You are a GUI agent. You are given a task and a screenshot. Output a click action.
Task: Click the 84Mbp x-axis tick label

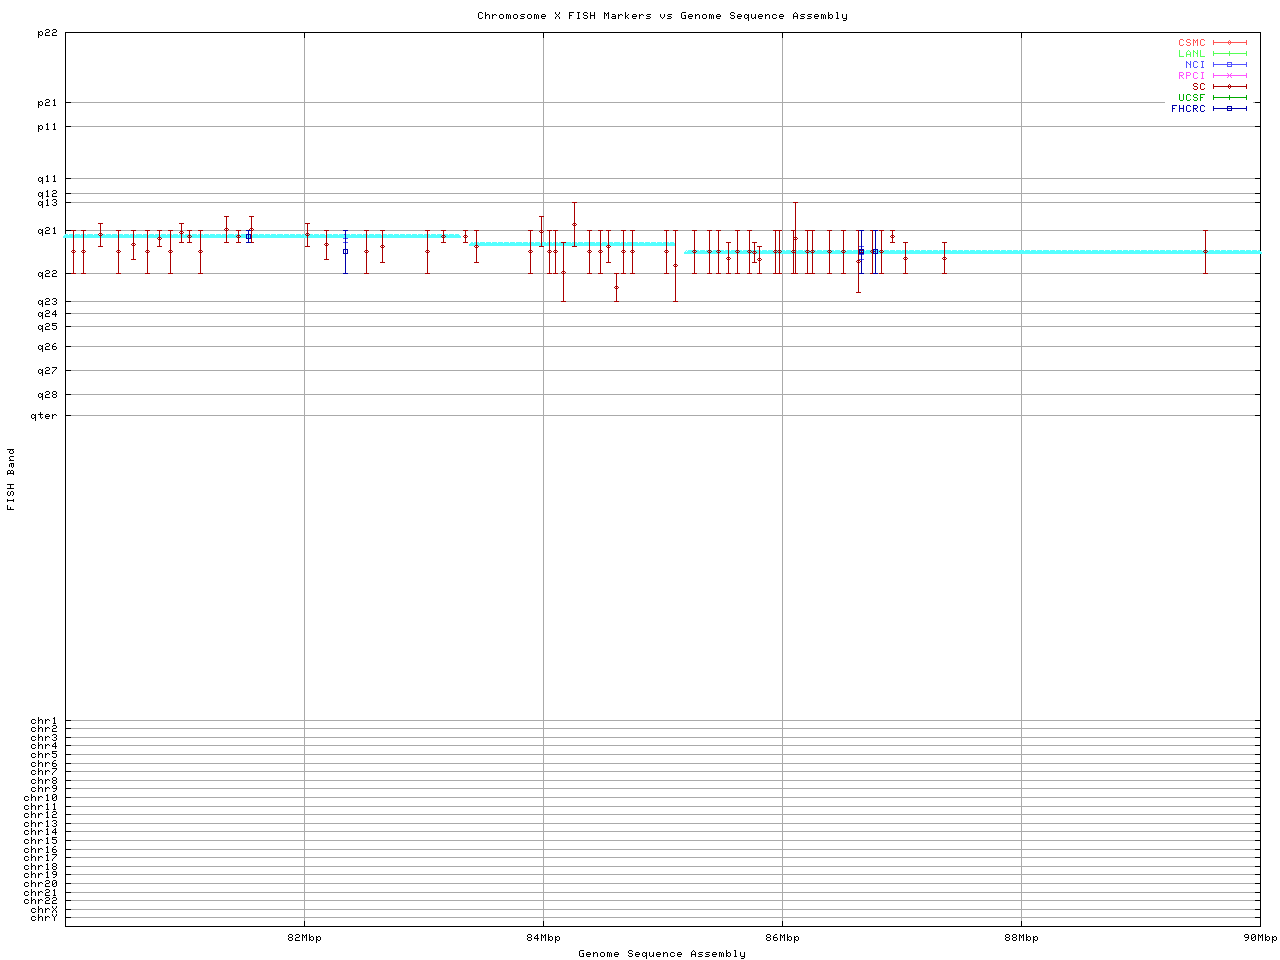pos(543,938)
